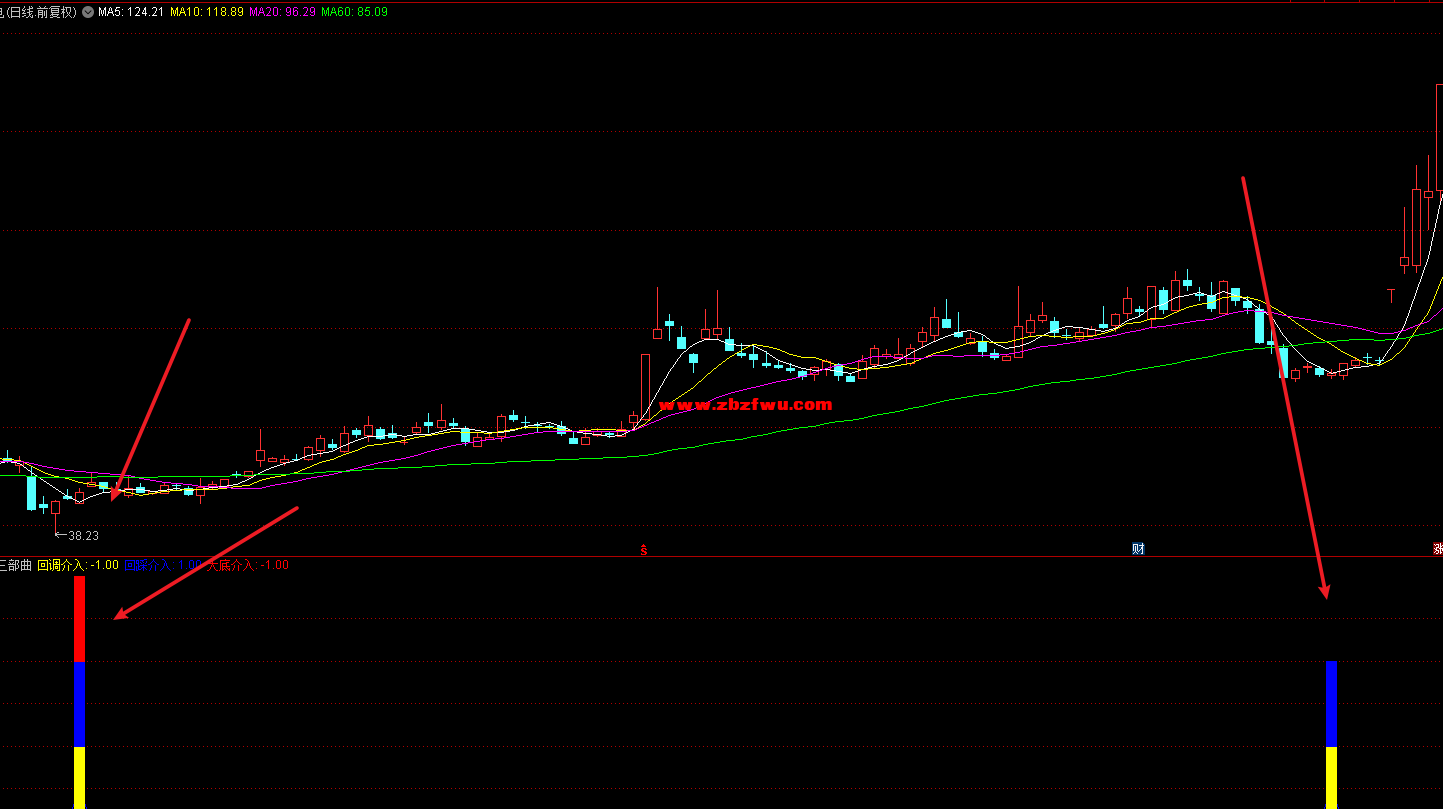Click the 38.23 low price label

pyautogui.click(x=83, y=535)
